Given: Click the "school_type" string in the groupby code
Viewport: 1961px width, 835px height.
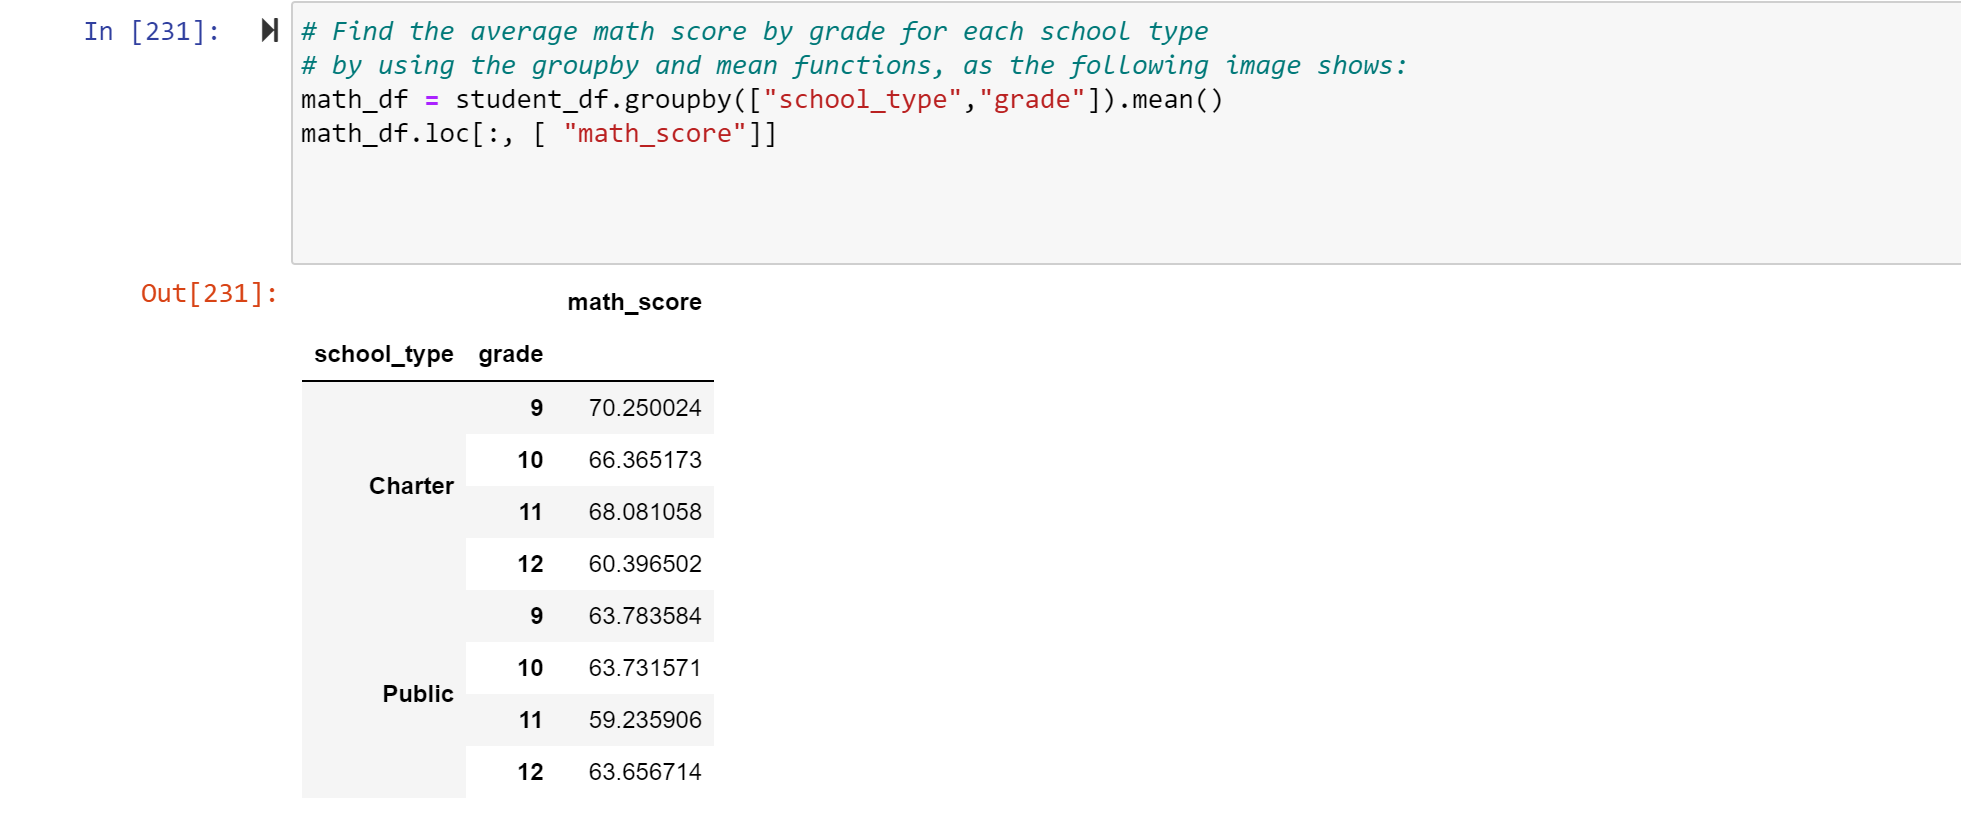Looking at the screenshot, I should [863, 100].
